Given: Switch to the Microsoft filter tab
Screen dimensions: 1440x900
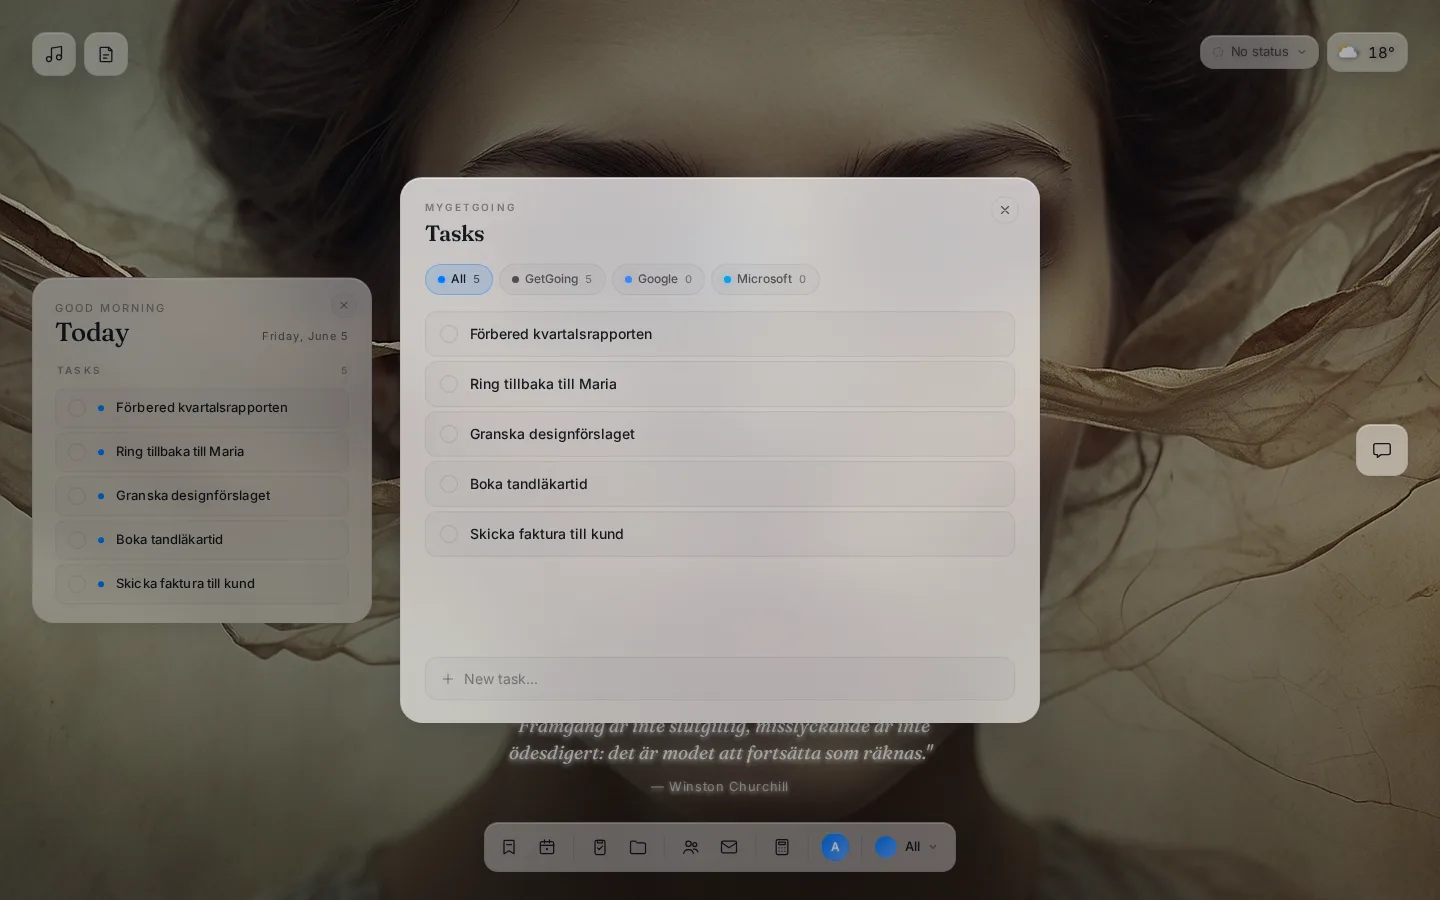Looking at the screenshot, I should tap(765, 279).
